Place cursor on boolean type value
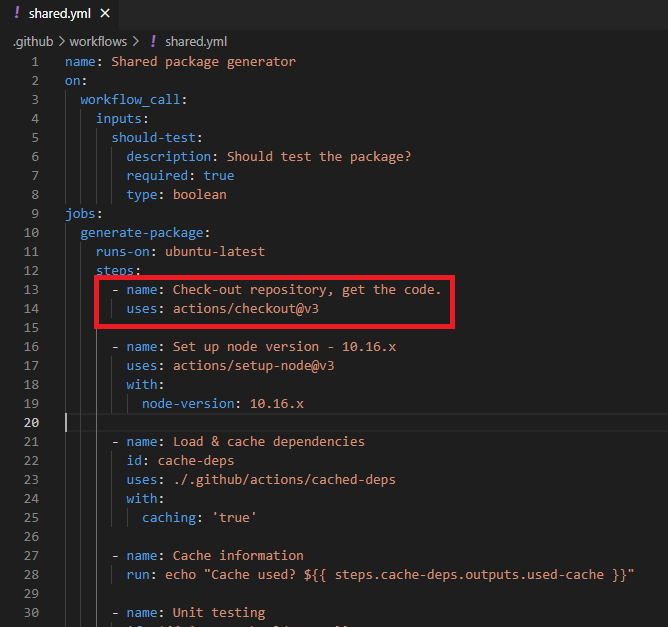Screen dimensions: 668x627 coord(199,195)
